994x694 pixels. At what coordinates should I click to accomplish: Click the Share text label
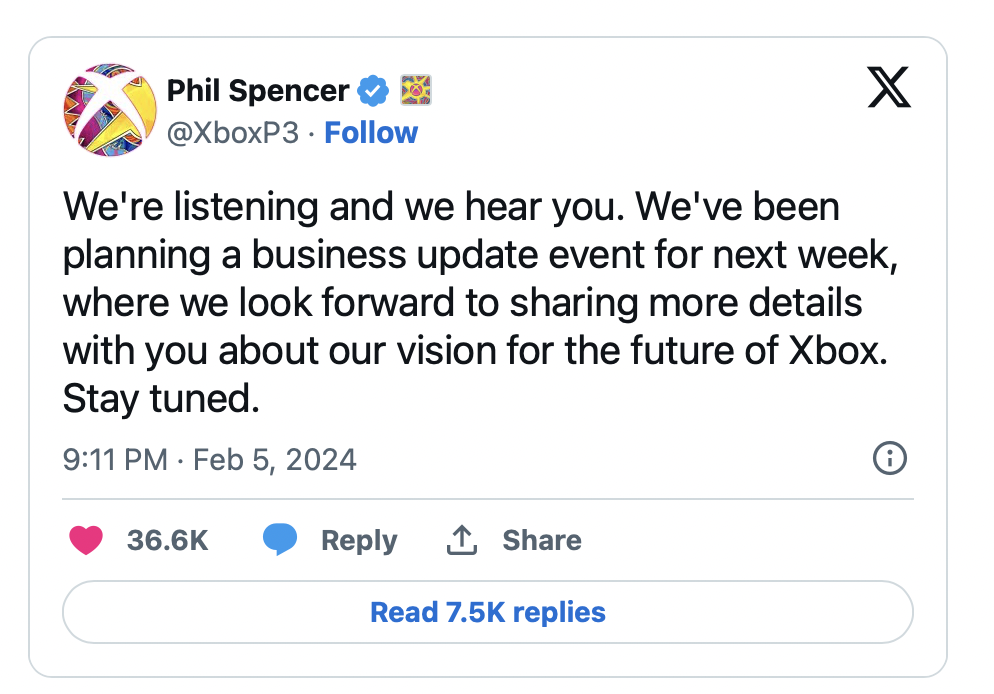click(x=542, y=541)
